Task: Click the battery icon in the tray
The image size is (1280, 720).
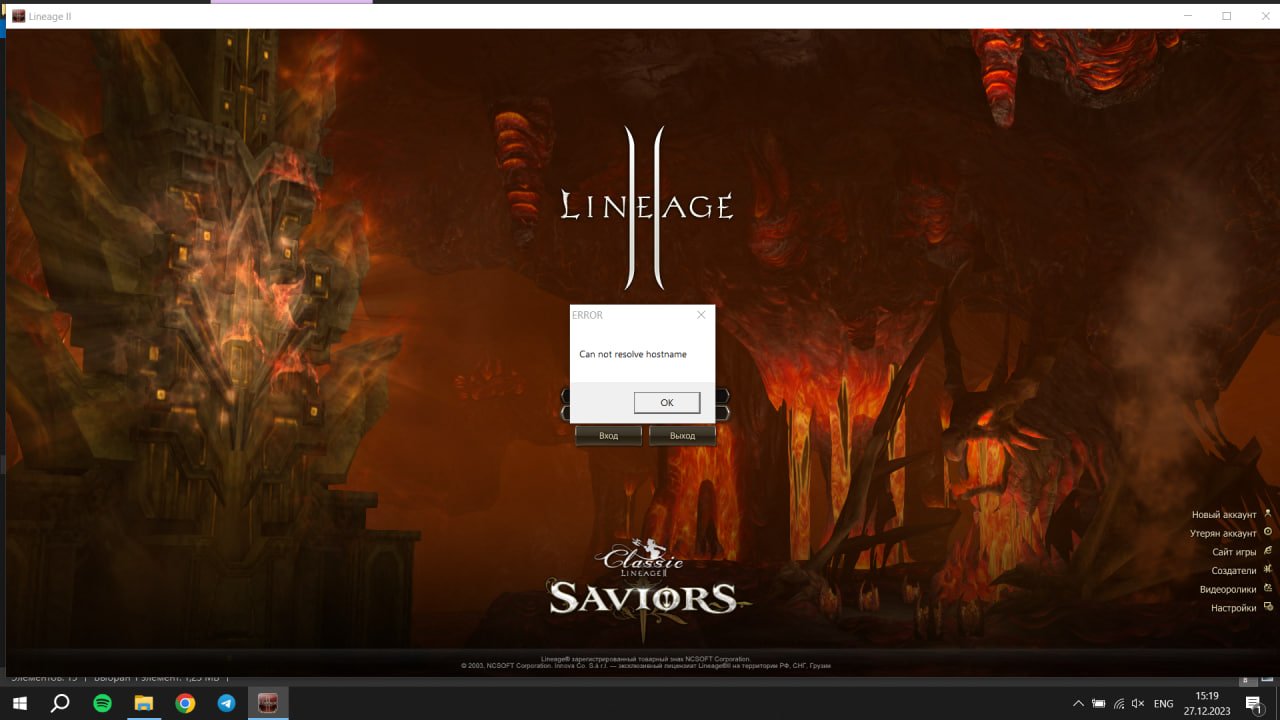Action: [1098, 704]
